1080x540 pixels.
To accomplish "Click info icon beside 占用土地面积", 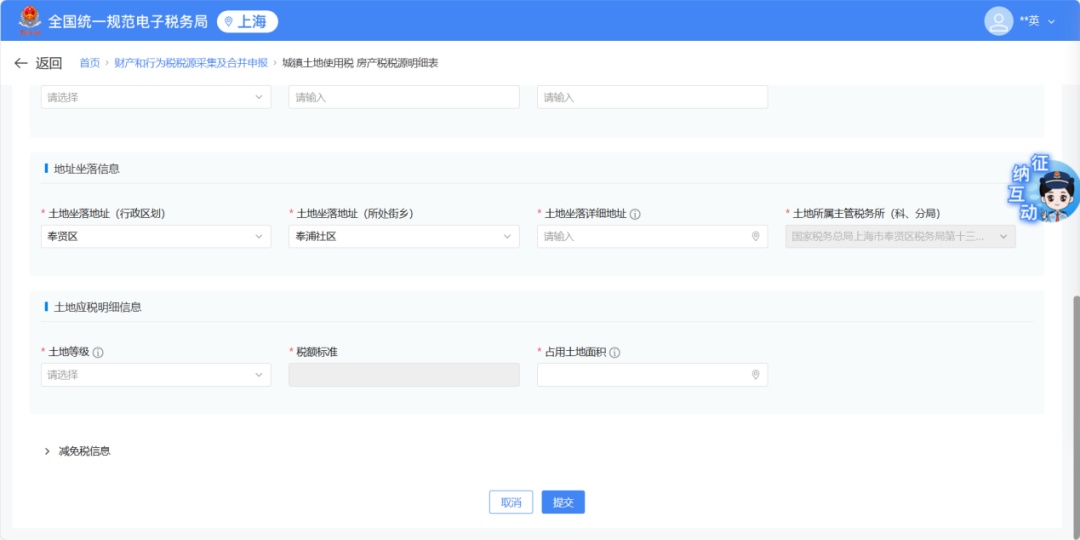I will tap(615, 352).
